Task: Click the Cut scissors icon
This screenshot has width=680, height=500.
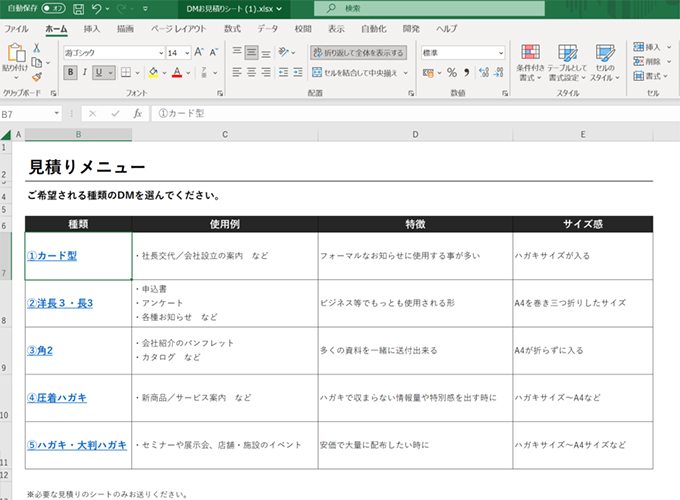Action: pos(37,47)
